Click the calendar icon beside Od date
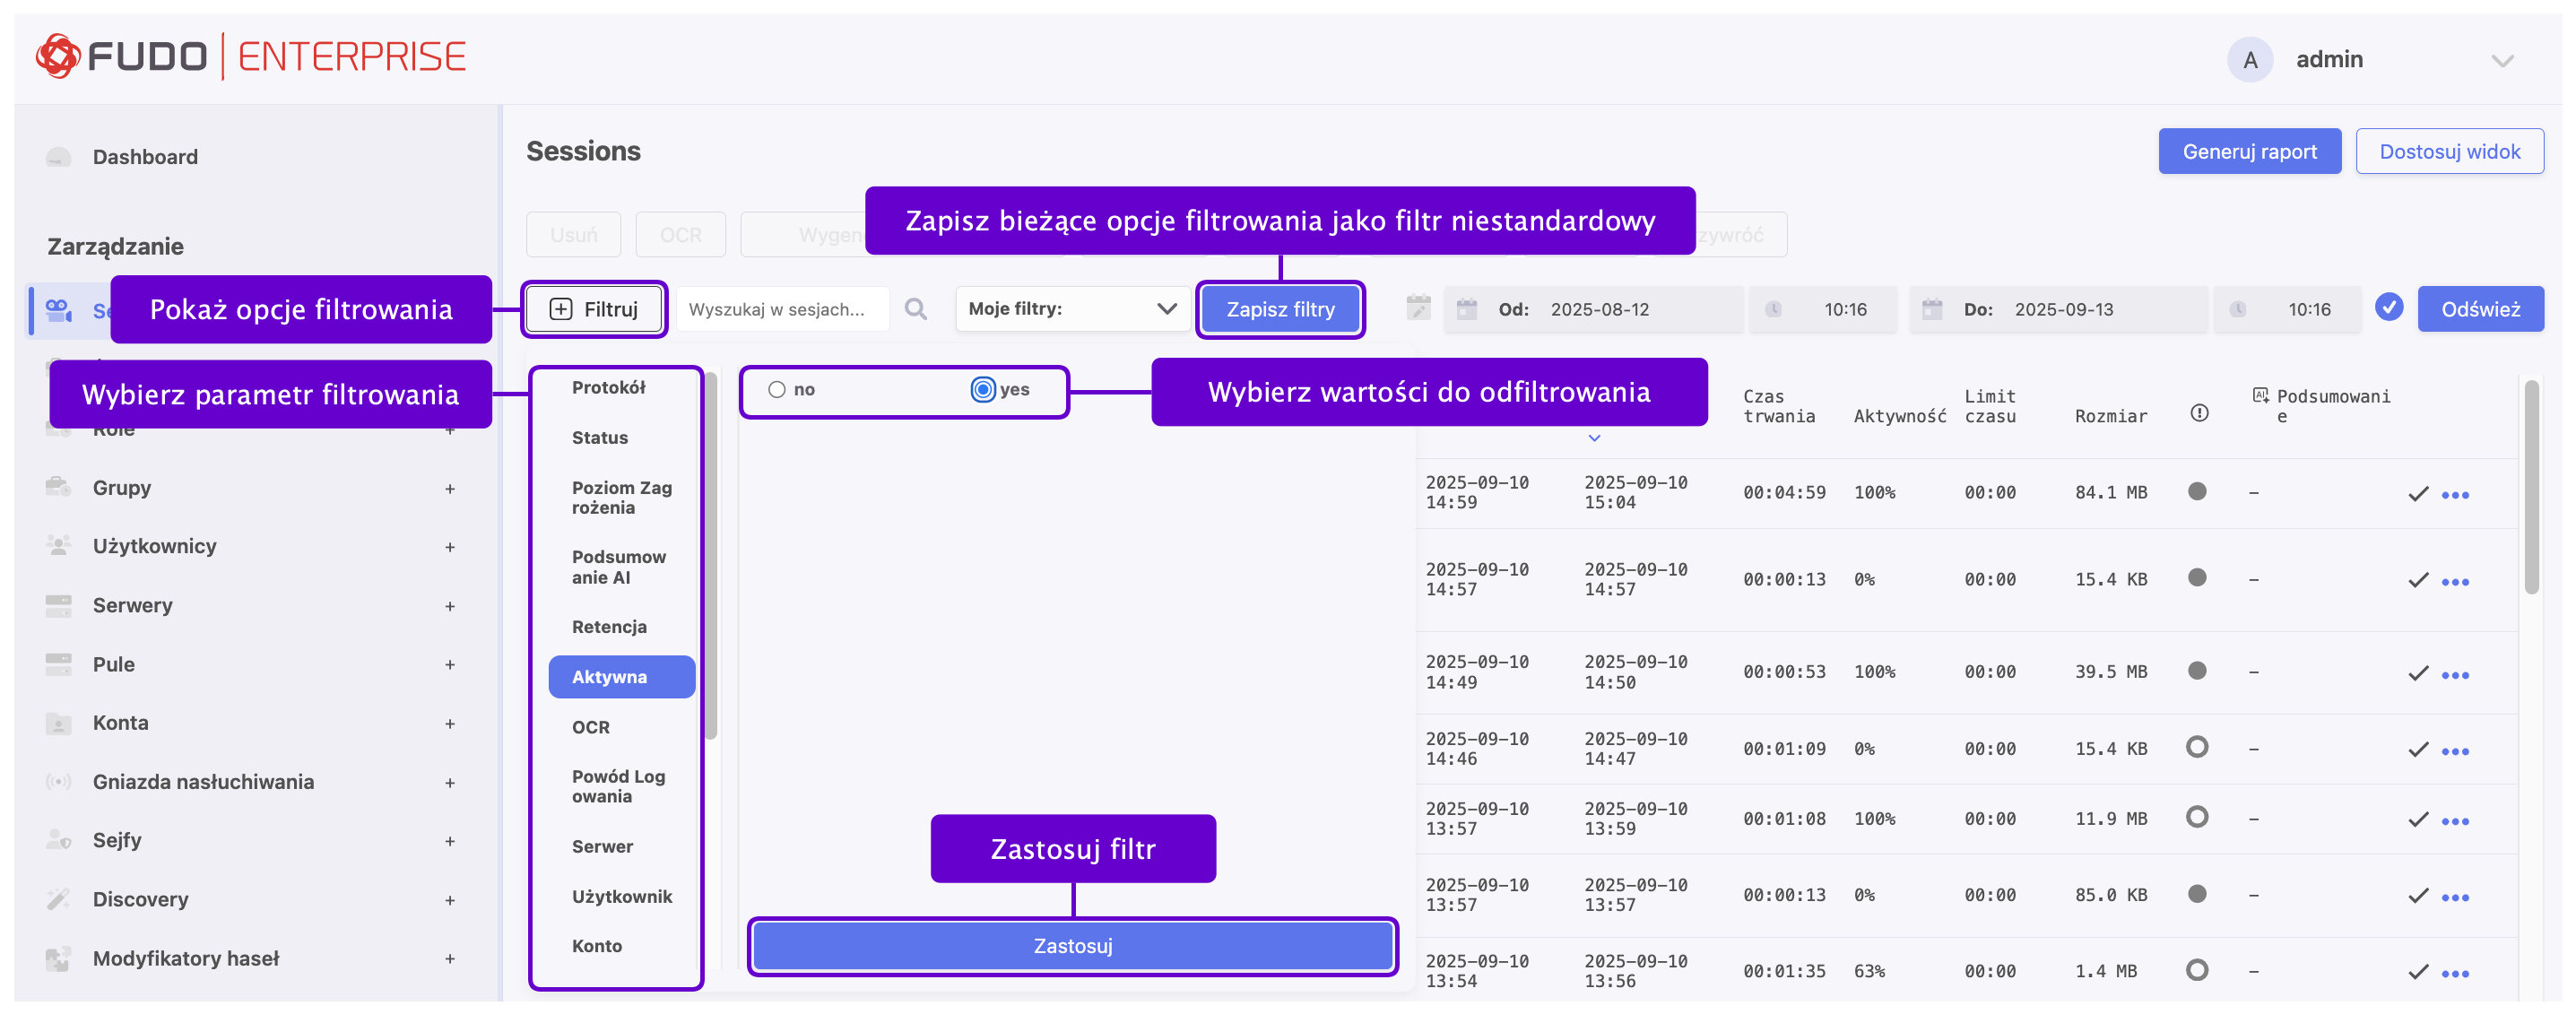Viewport: 2576px width, 1023px height. 1466,309
